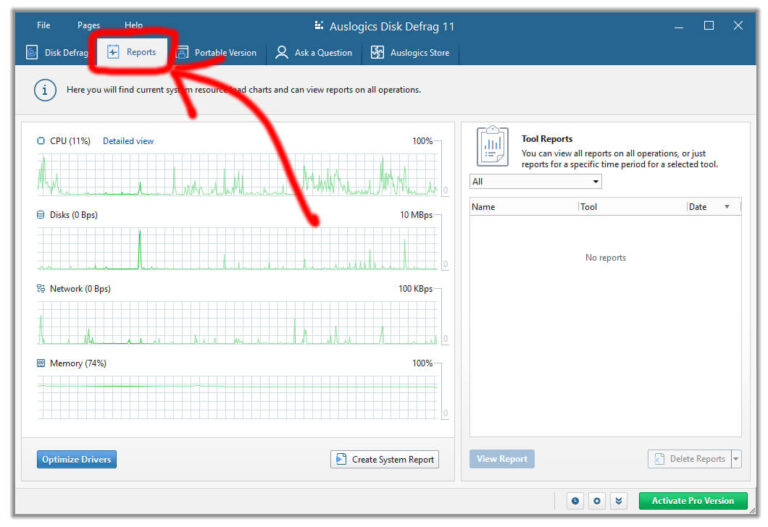The width and height of the screenshot is (768, 527).
Task: Click the Reports tab icon
Action: 113,52
